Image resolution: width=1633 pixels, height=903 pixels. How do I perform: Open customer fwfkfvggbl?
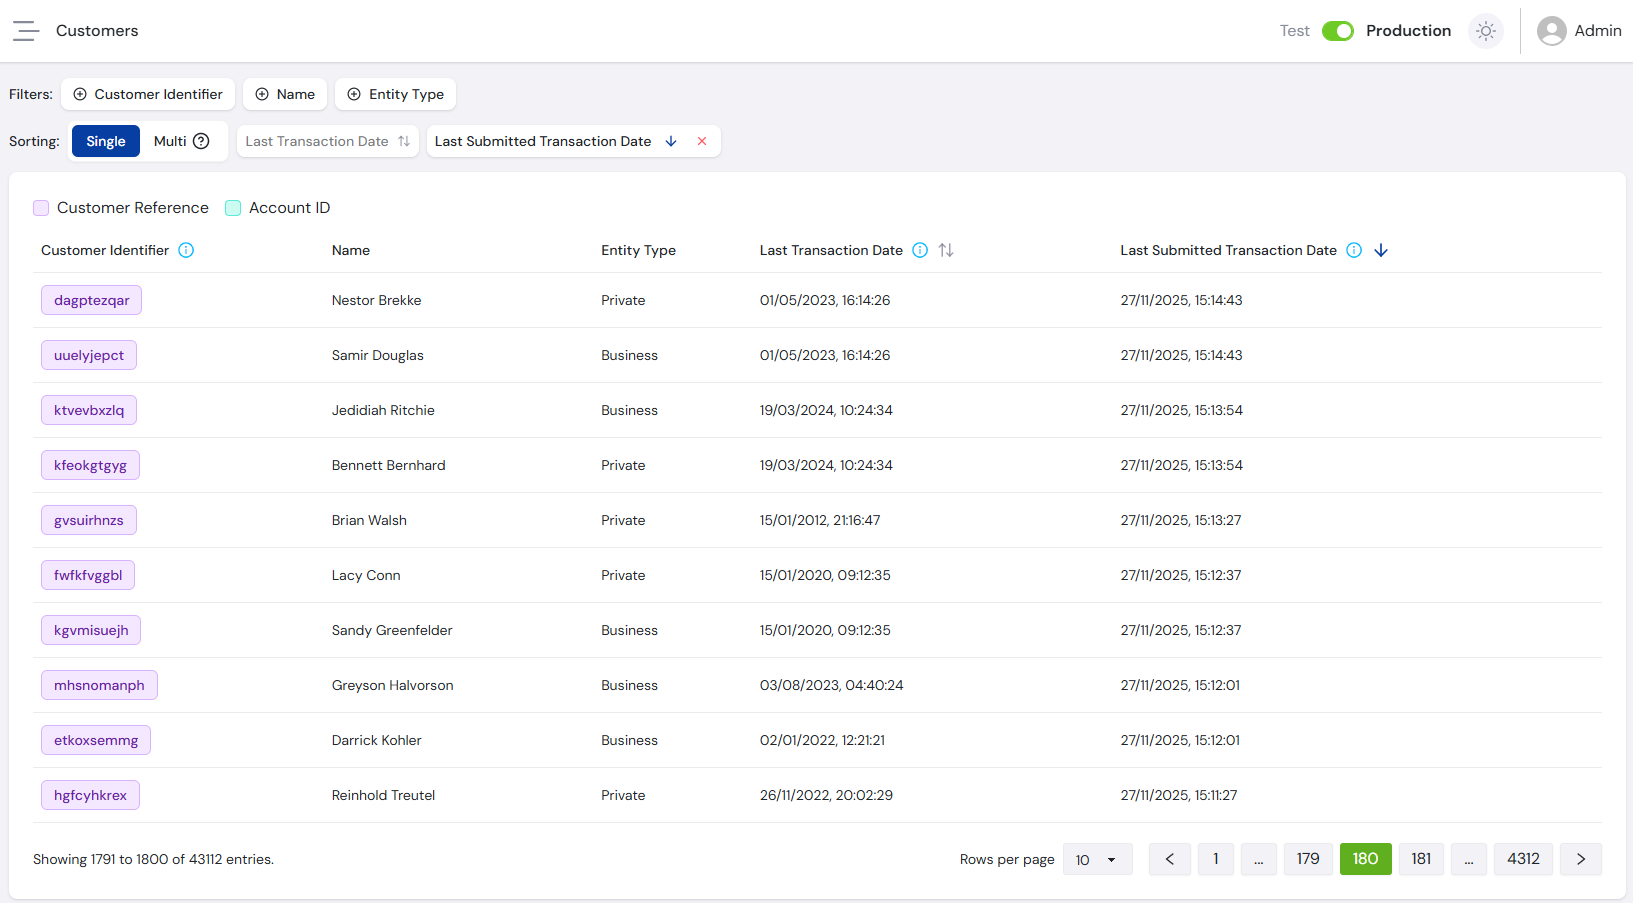[x=88, y=575]
